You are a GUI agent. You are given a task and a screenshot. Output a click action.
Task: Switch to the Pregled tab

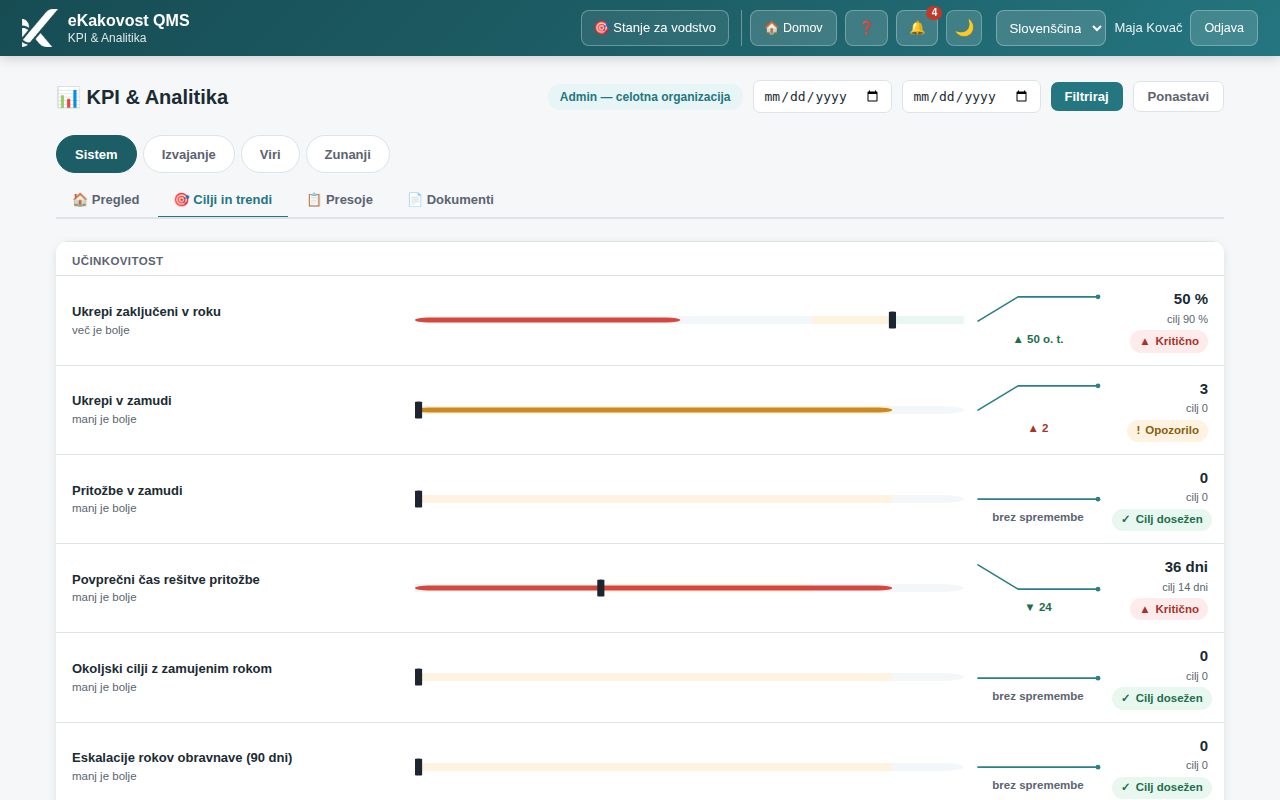(x=106, y=199)
